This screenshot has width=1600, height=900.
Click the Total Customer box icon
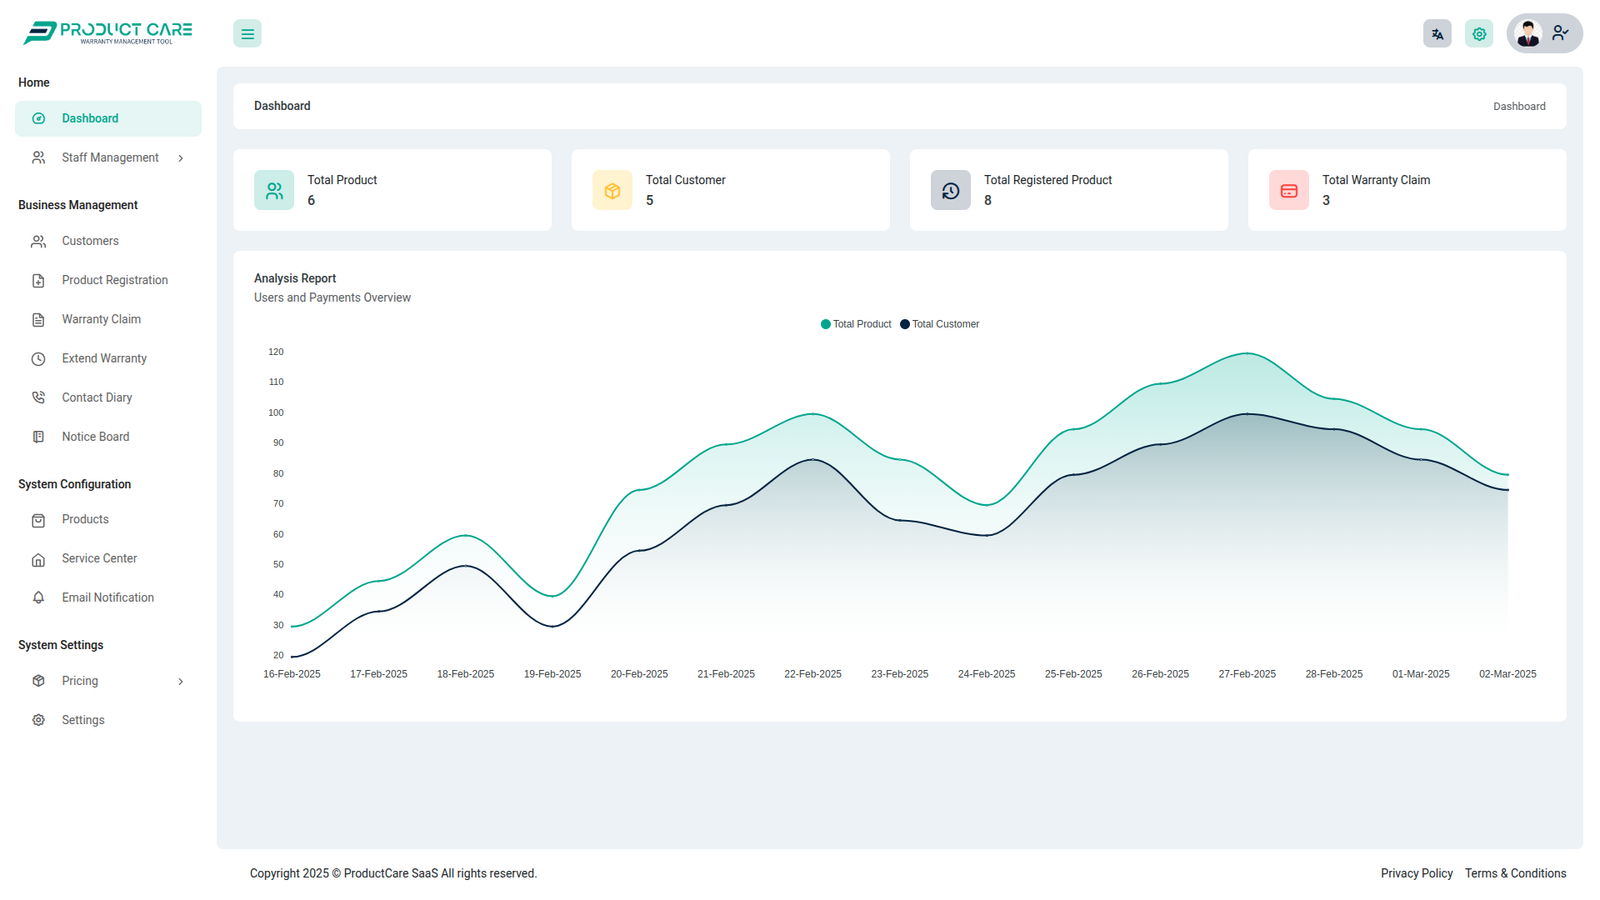(612, 190)
